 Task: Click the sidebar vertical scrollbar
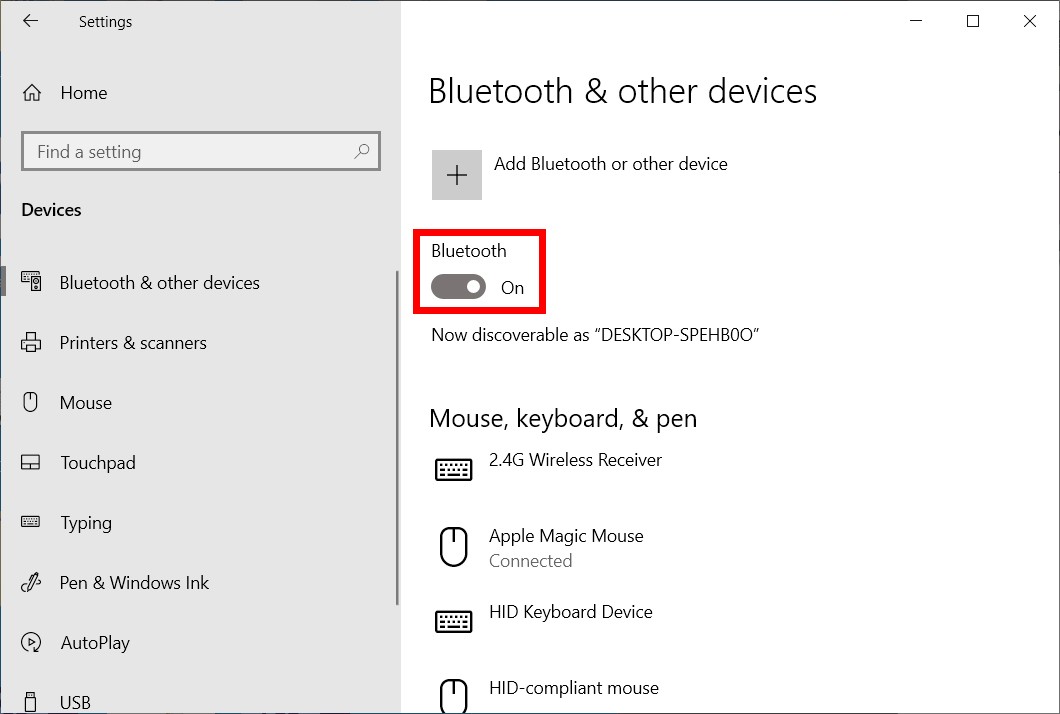pyautogui.click(x=397, y=440)
